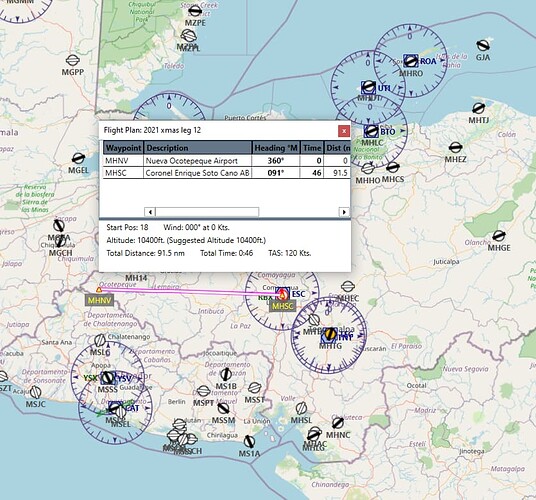The image size is (536, 500).
Task: Click the MGPP airport icon
Action: pos(72,60)
